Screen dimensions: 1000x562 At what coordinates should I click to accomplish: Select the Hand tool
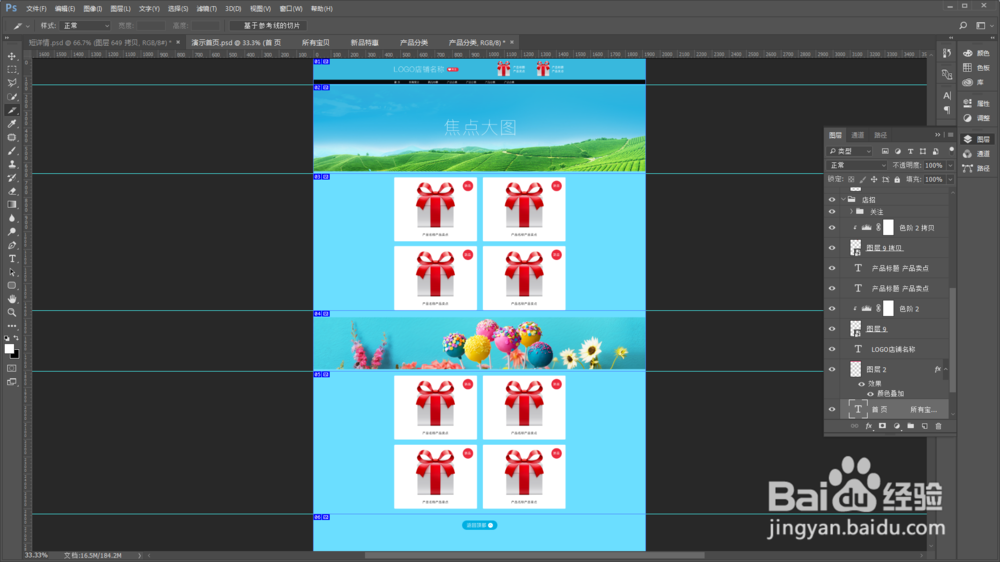point(11,299)
